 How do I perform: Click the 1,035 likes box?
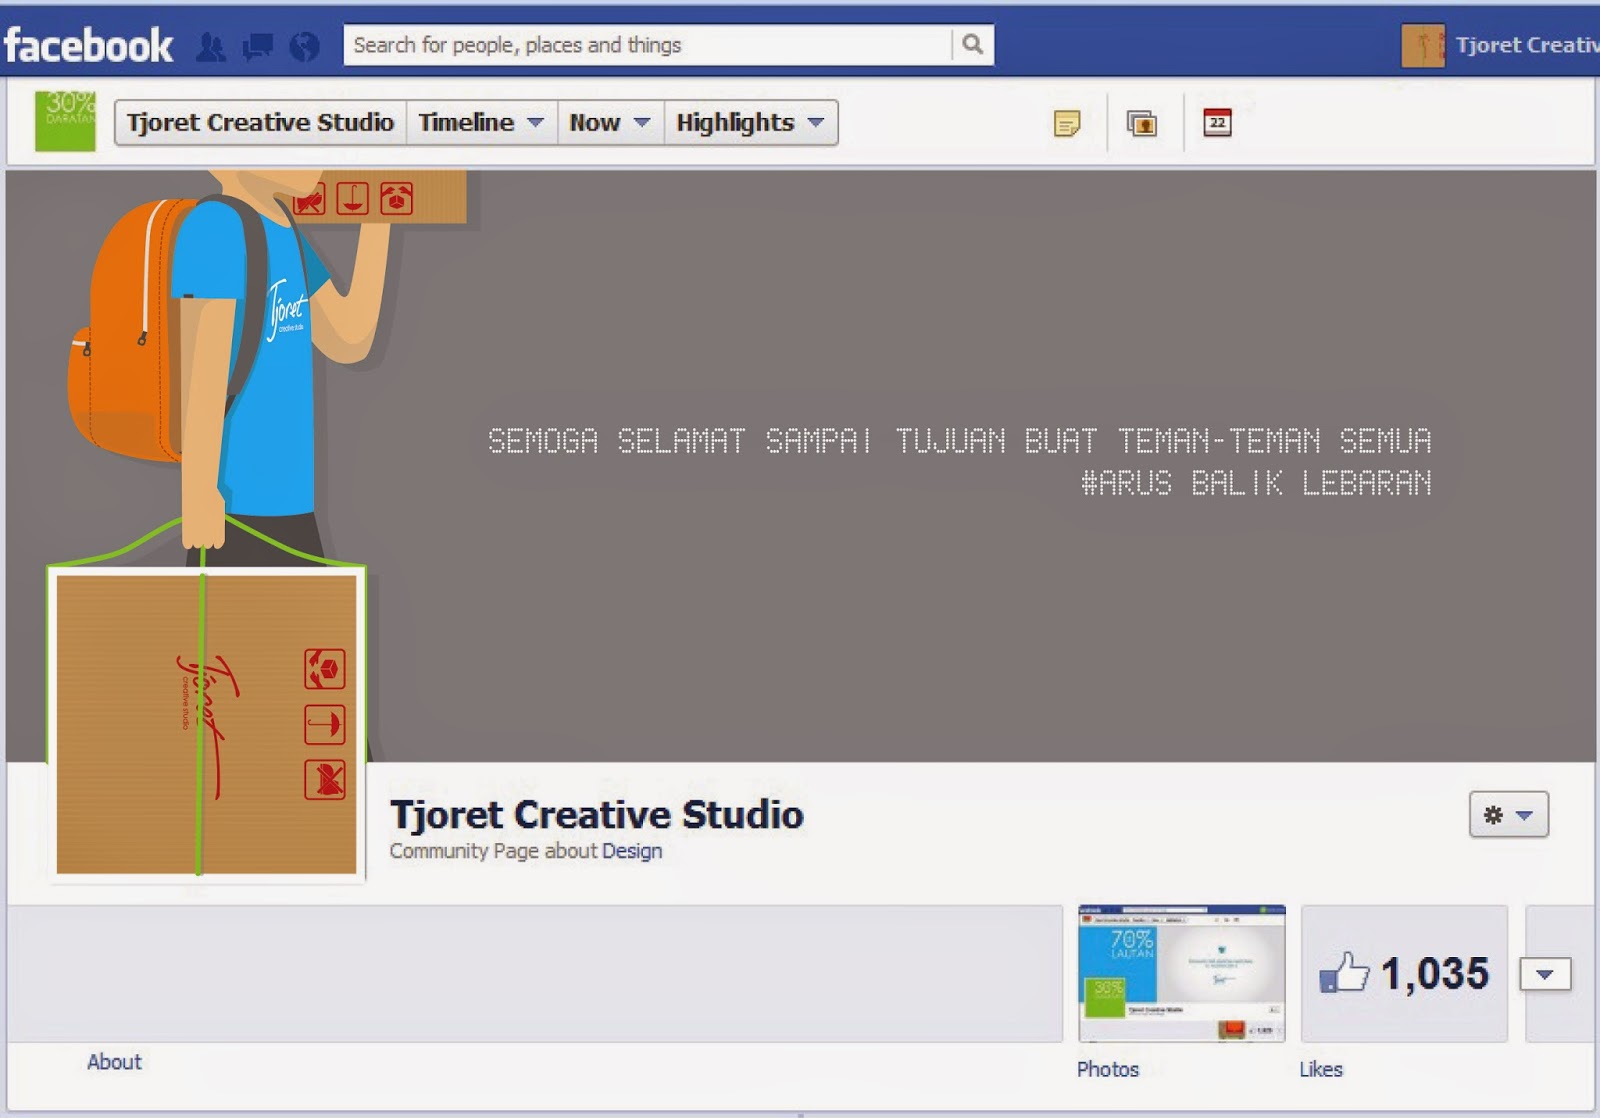pyautogui.click(x=1404, y=974)
